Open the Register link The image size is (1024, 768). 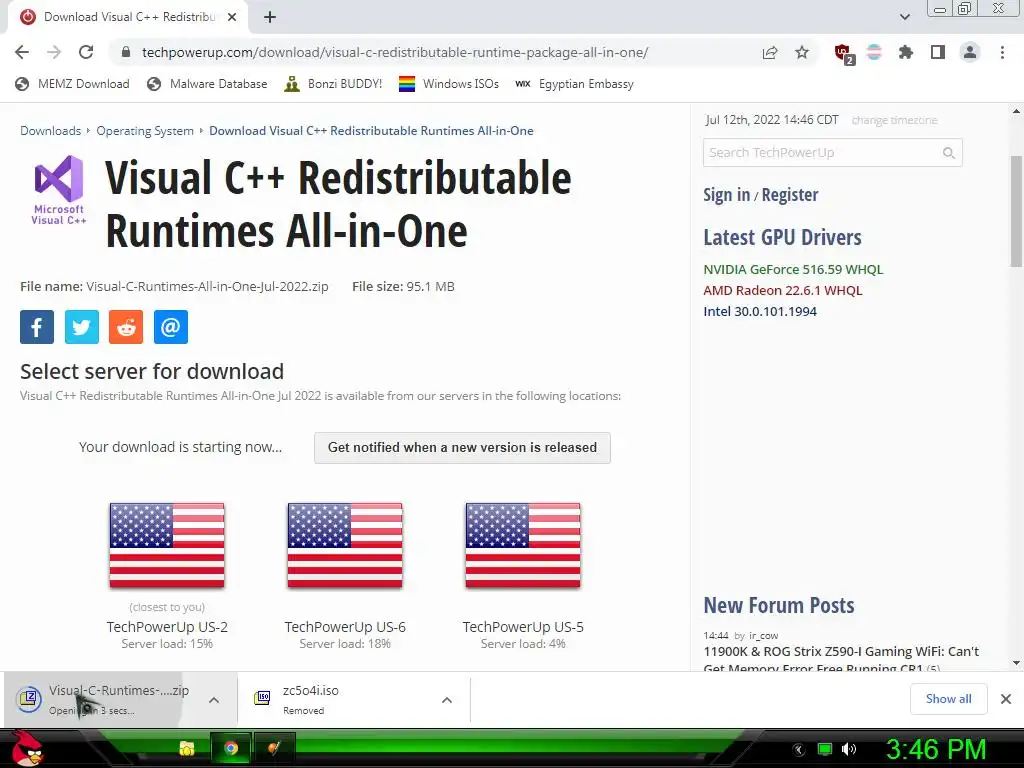point(790,195)
